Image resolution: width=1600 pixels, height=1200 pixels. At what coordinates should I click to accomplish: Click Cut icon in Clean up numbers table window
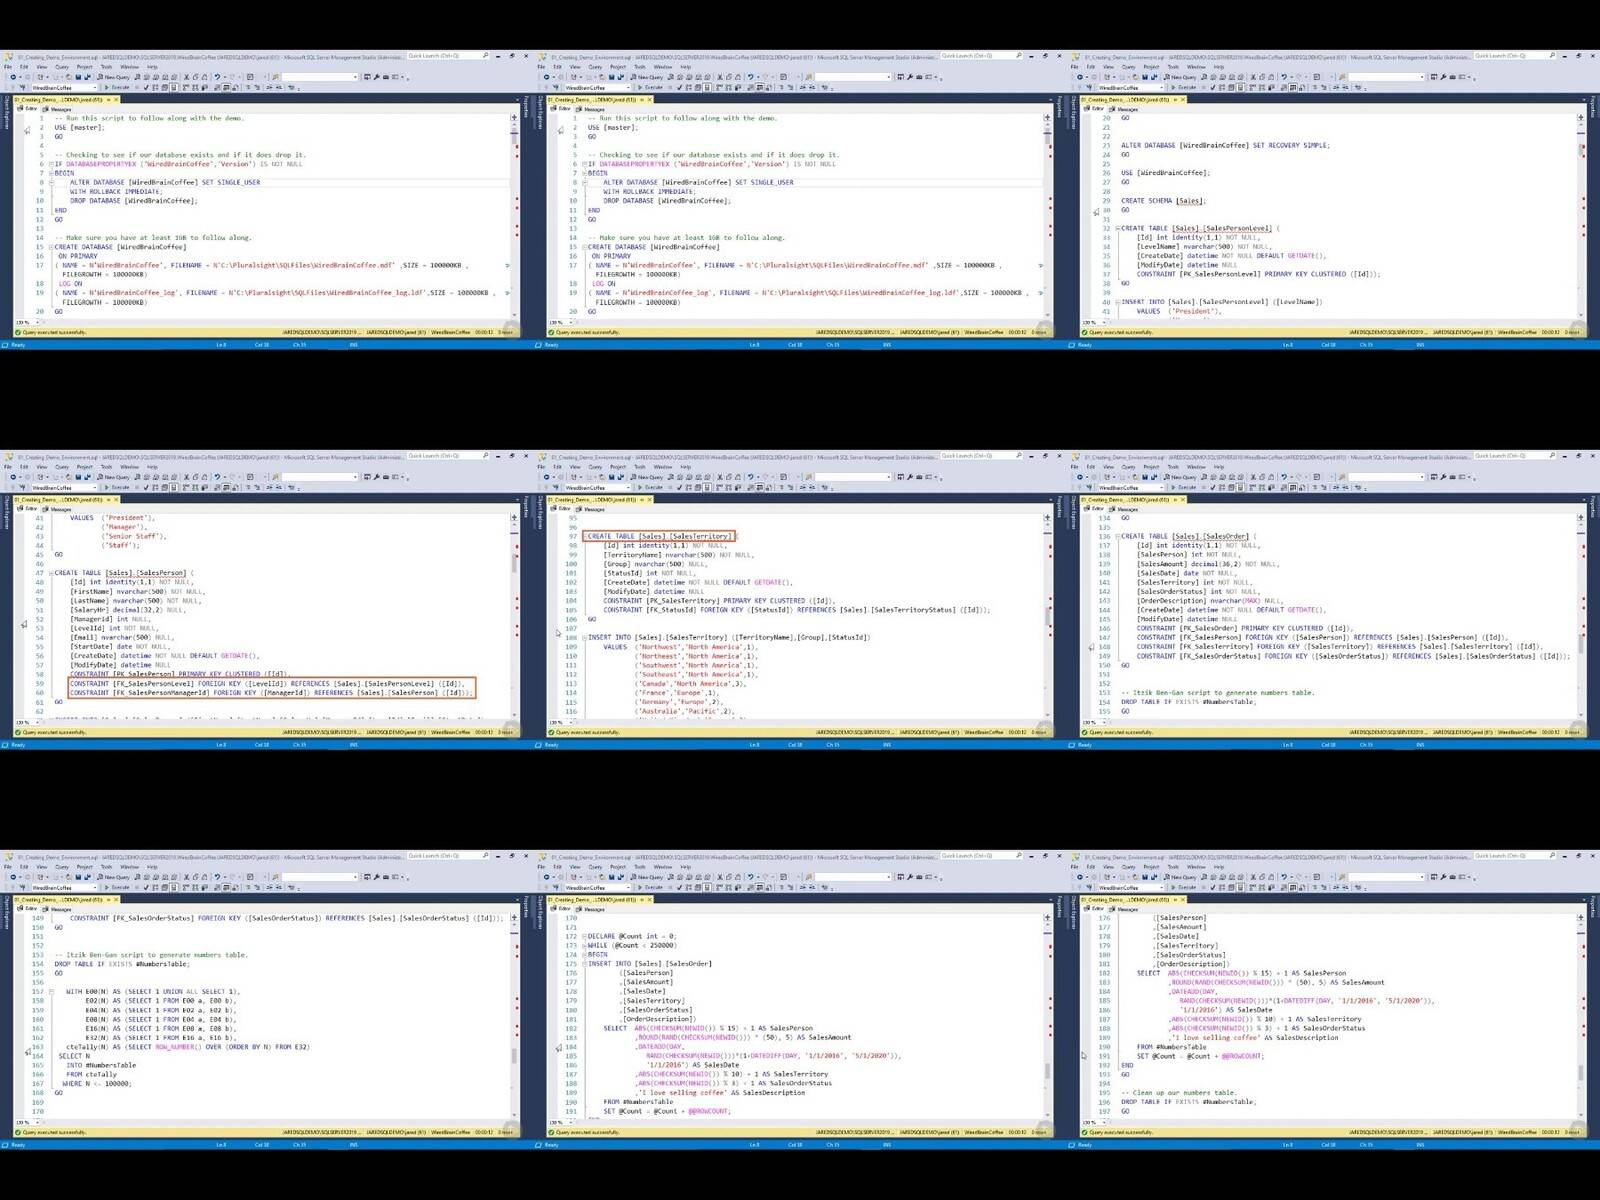(x=1253, y=877)
